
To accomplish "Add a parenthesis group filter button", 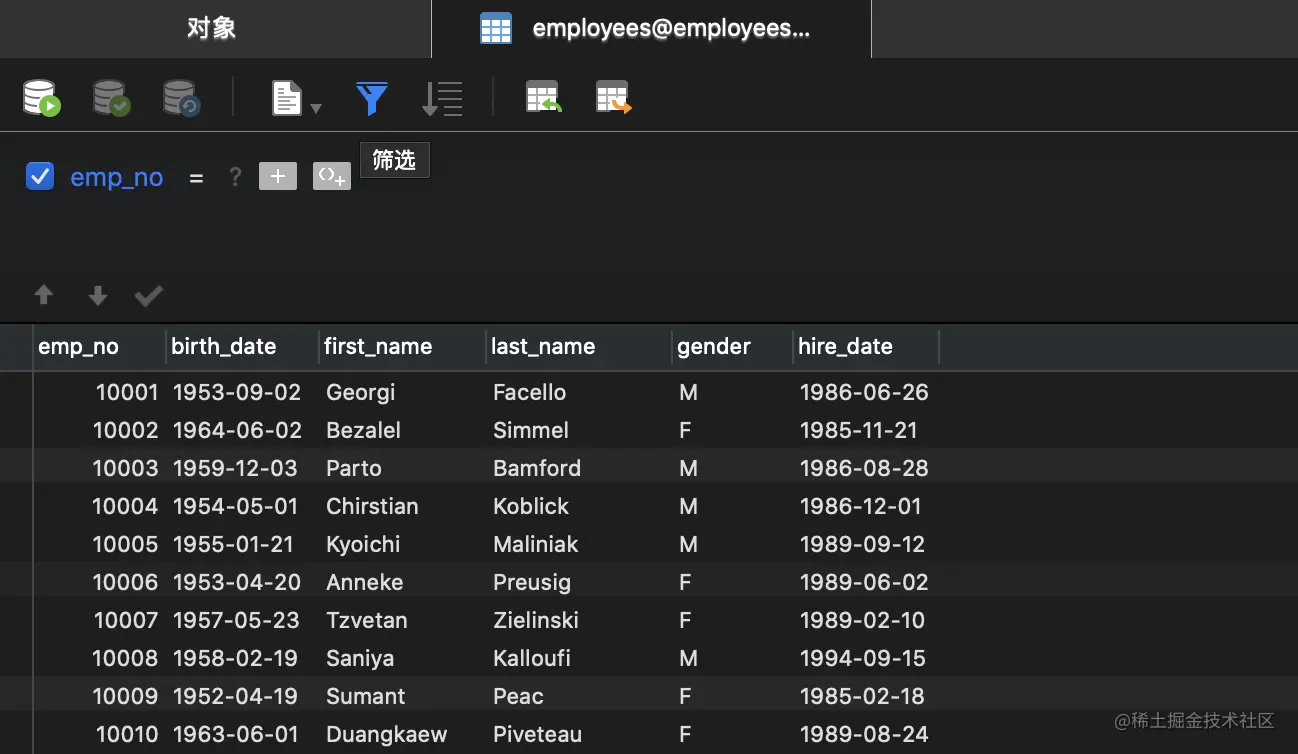I will pyautogui.click(x=332, y=177).
